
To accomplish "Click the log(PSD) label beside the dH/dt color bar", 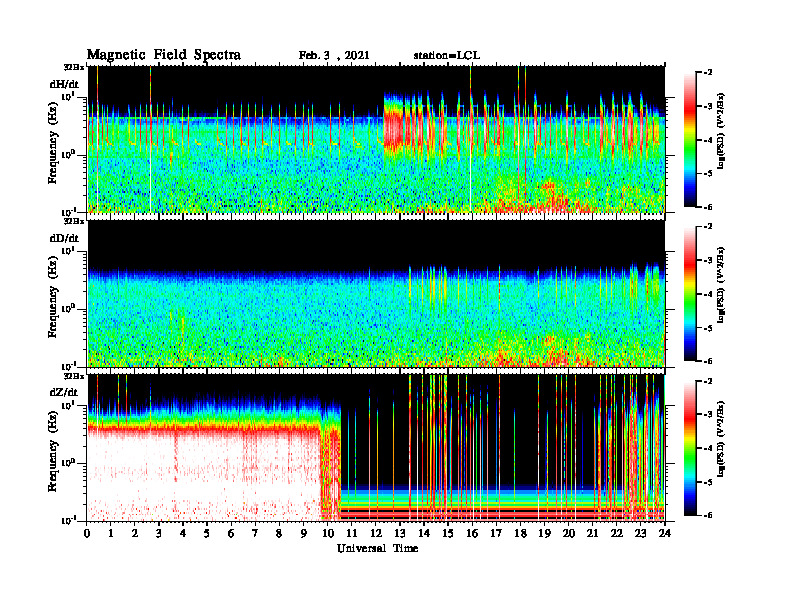I will pos(721,131).
